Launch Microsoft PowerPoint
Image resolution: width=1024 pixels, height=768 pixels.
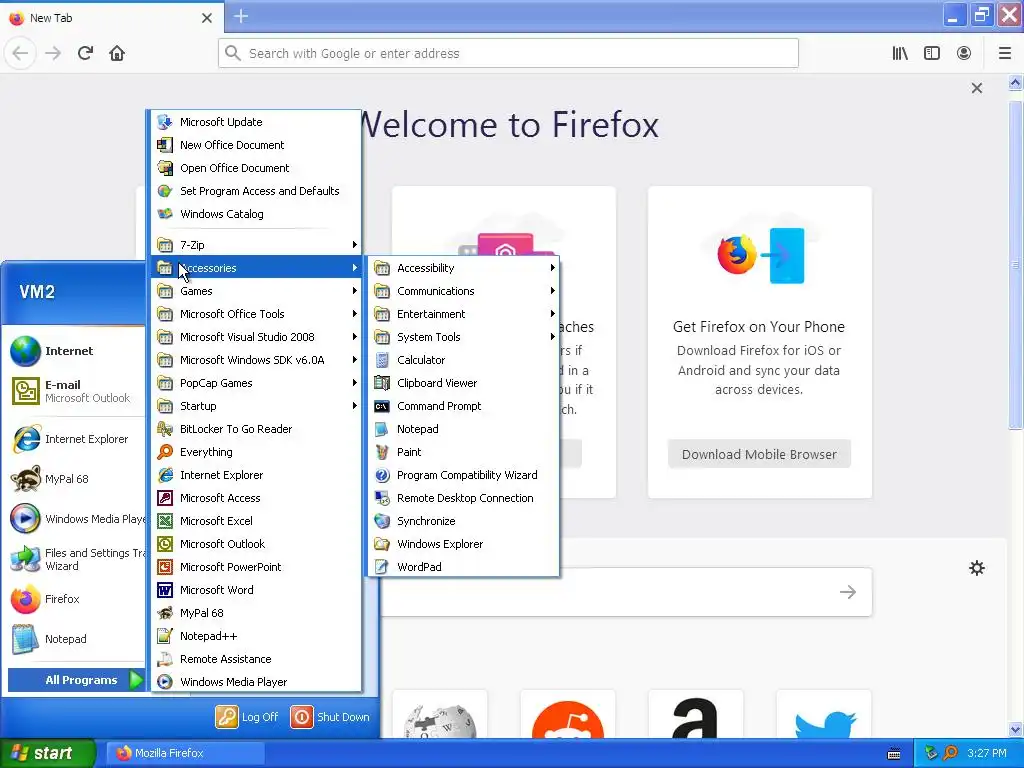257,567
